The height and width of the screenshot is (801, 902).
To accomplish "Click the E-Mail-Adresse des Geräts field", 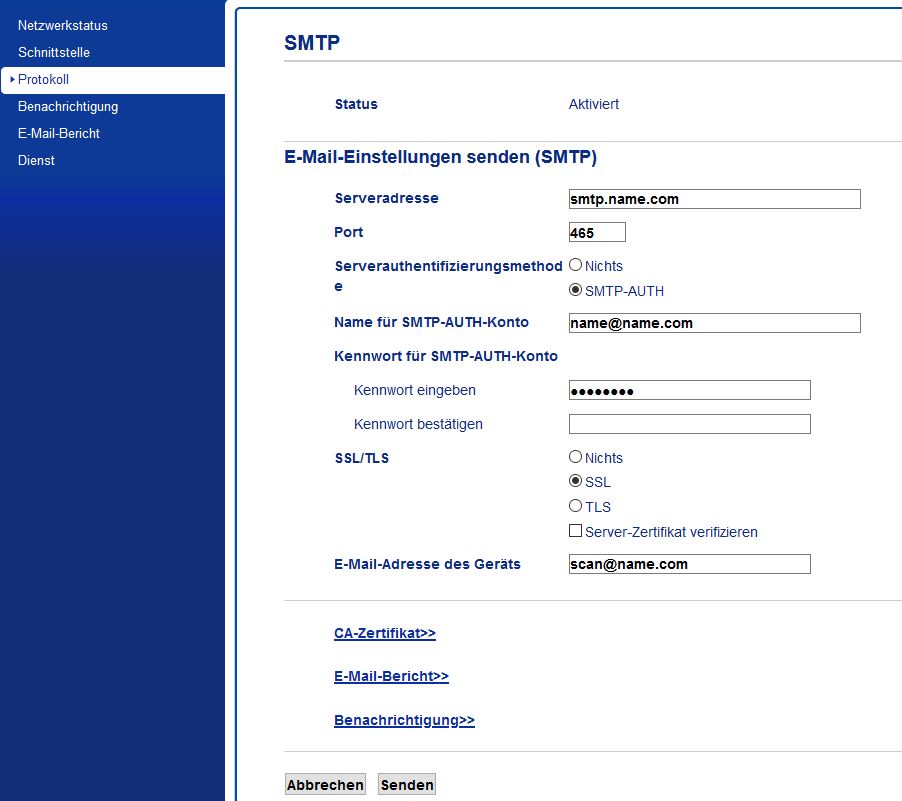I will coord(690,564).
